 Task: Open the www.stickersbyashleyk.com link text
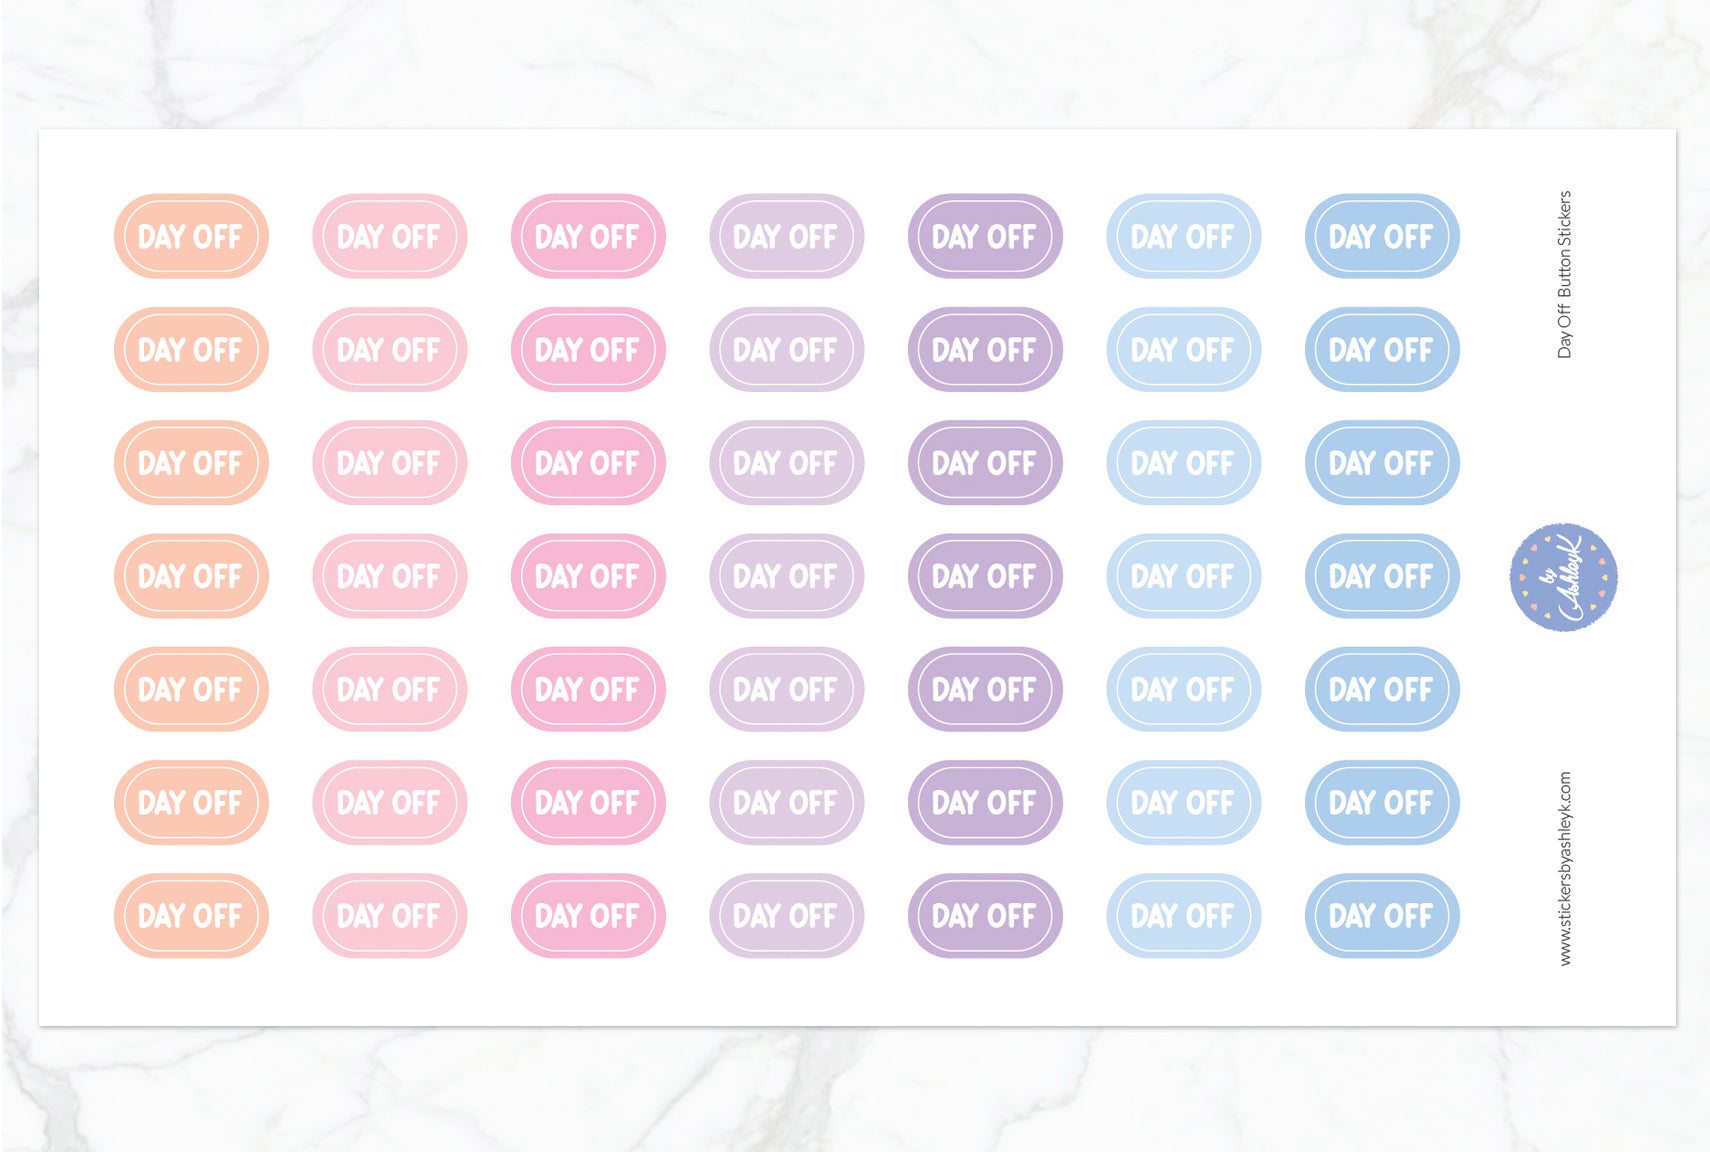[x=1565, y=868]
